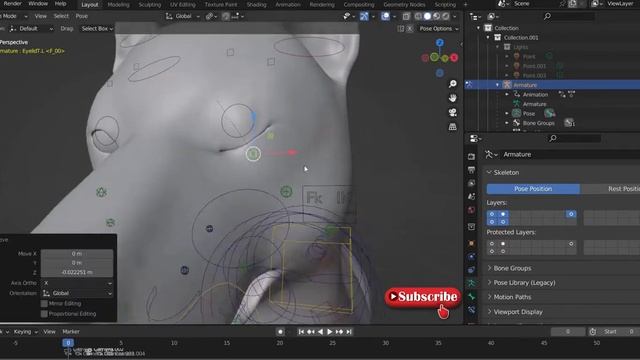Switch to the Geometry Nodes workspace tab

pos(404,4)
